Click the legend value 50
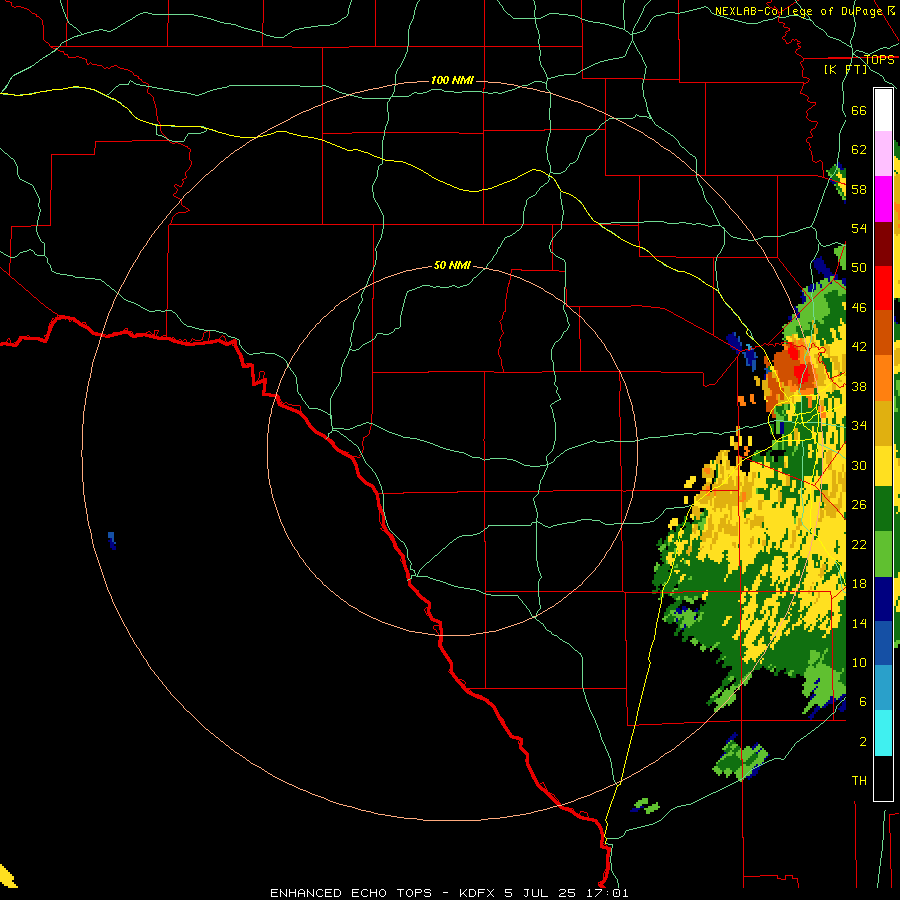900x900 pixels. click(859, 268)
